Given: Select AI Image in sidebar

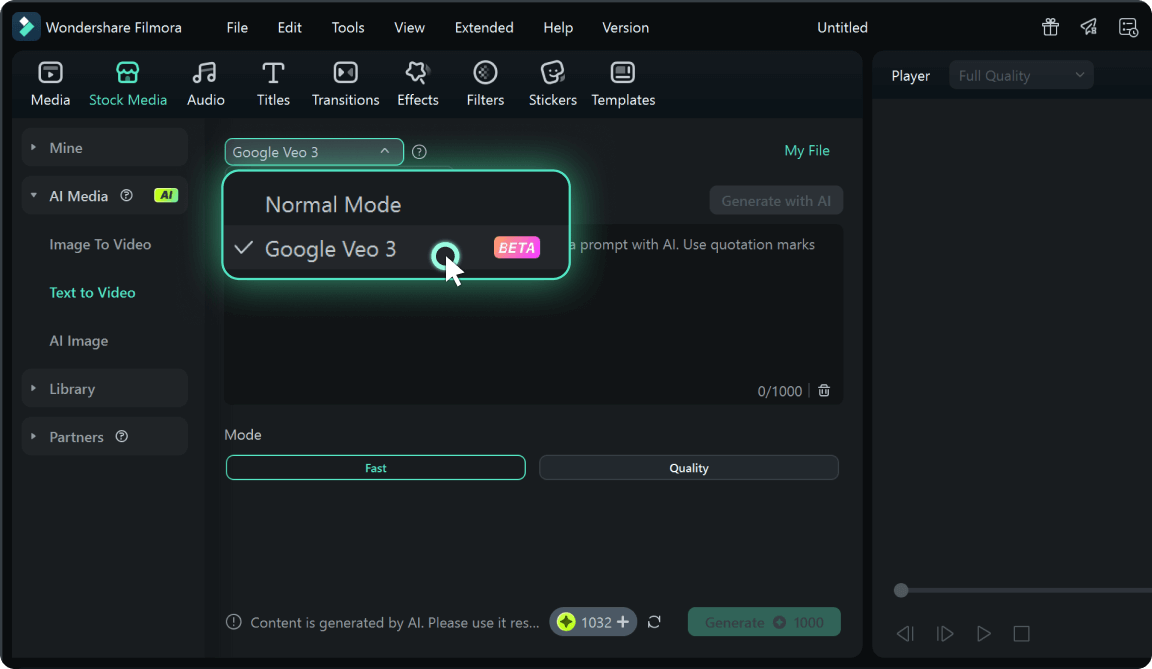Looking at the screenshot, I should 79,341.
